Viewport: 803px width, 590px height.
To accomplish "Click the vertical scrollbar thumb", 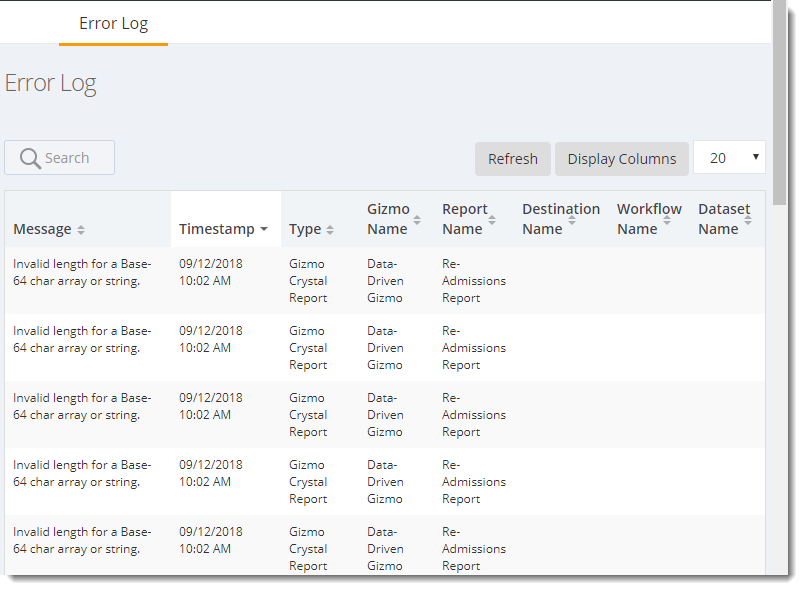I will click(779, 102).
